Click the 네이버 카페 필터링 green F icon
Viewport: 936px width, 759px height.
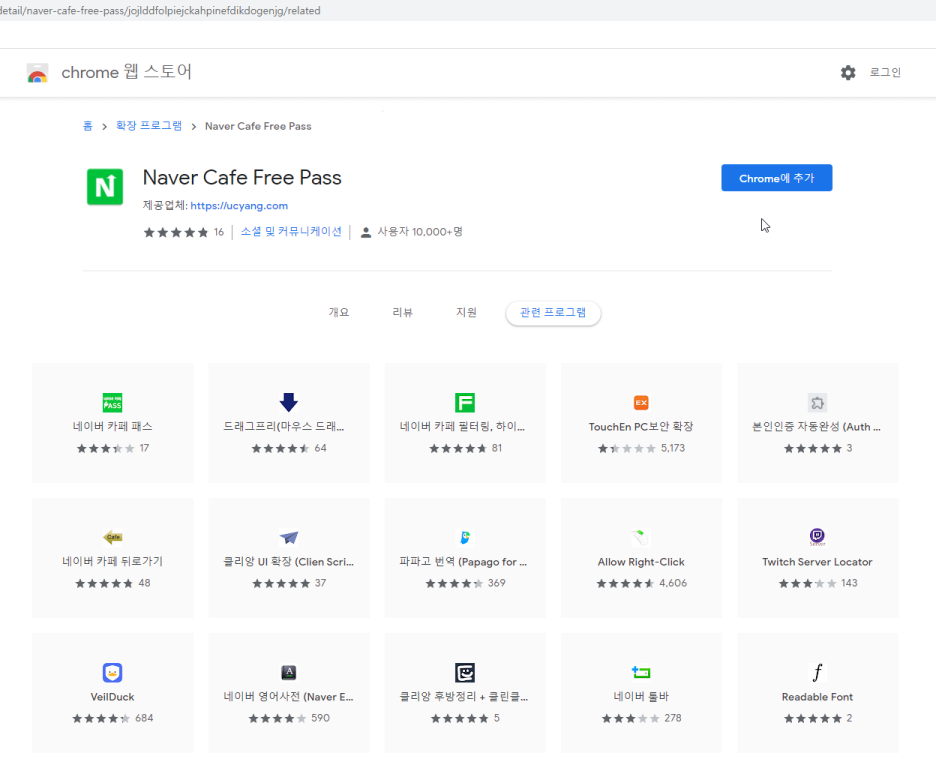click(464, 402)
